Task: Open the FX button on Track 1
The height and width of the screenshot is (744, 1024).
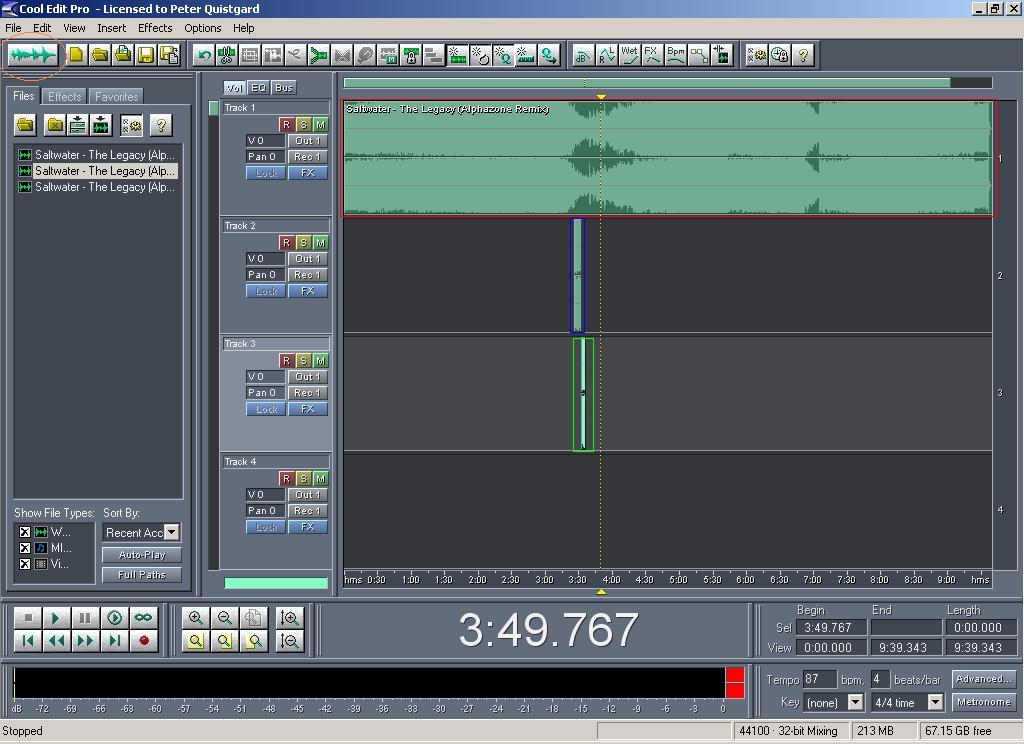Action: (x=308, y=173)
